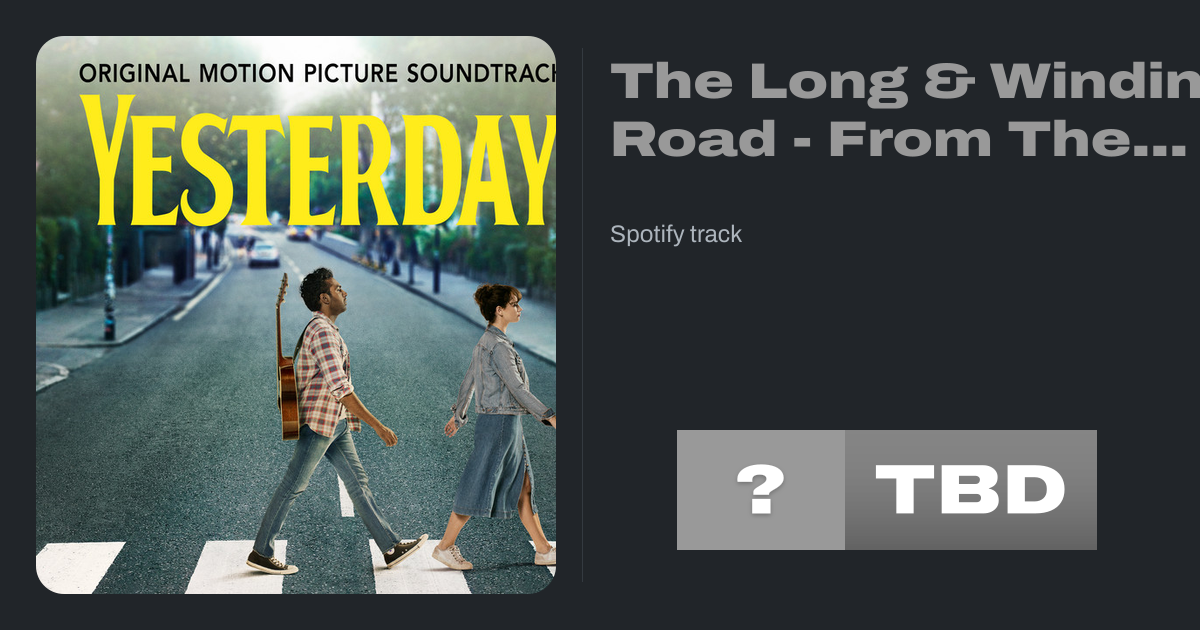Click the ampersand in the track title
The height and width of the screenshot is (630, 1200).
(x=951, y=81)
